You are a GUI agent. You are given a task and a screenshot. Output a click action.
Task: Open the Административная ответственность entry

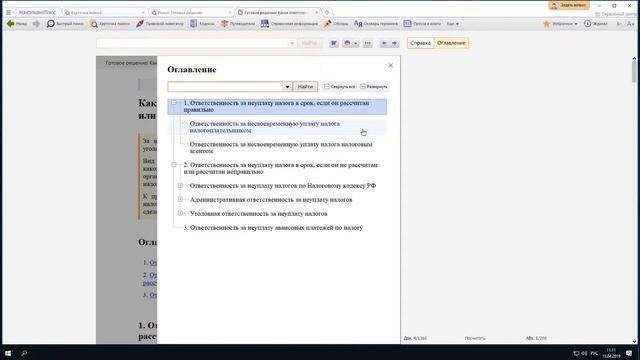(271, 200)
